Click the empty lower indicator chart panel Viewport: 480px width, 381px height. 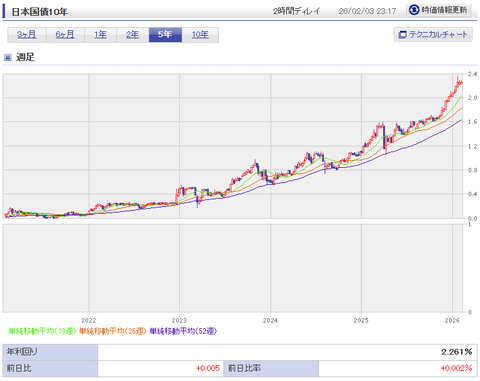point(233,268)
